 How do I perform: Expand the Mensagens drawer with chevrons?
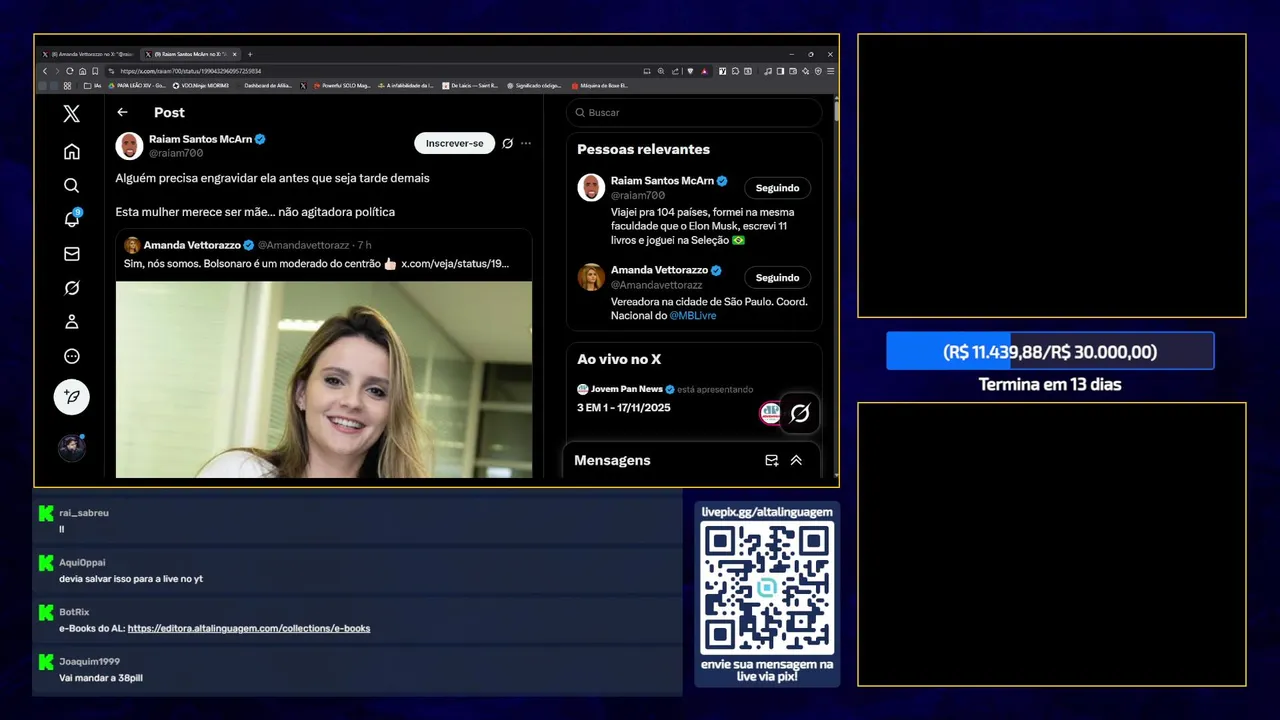coord(796,461)
